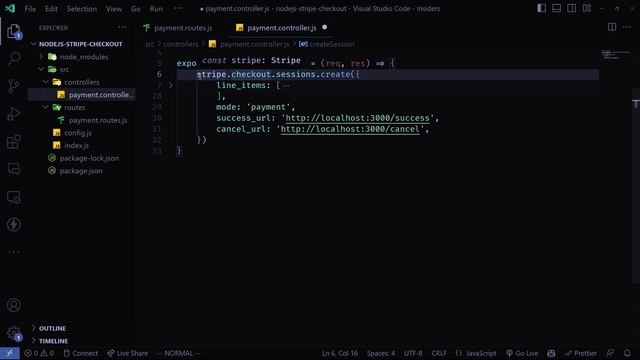Click the cancel_url localhost link
This screenshot has width=640, height=360.
[350, 129]
